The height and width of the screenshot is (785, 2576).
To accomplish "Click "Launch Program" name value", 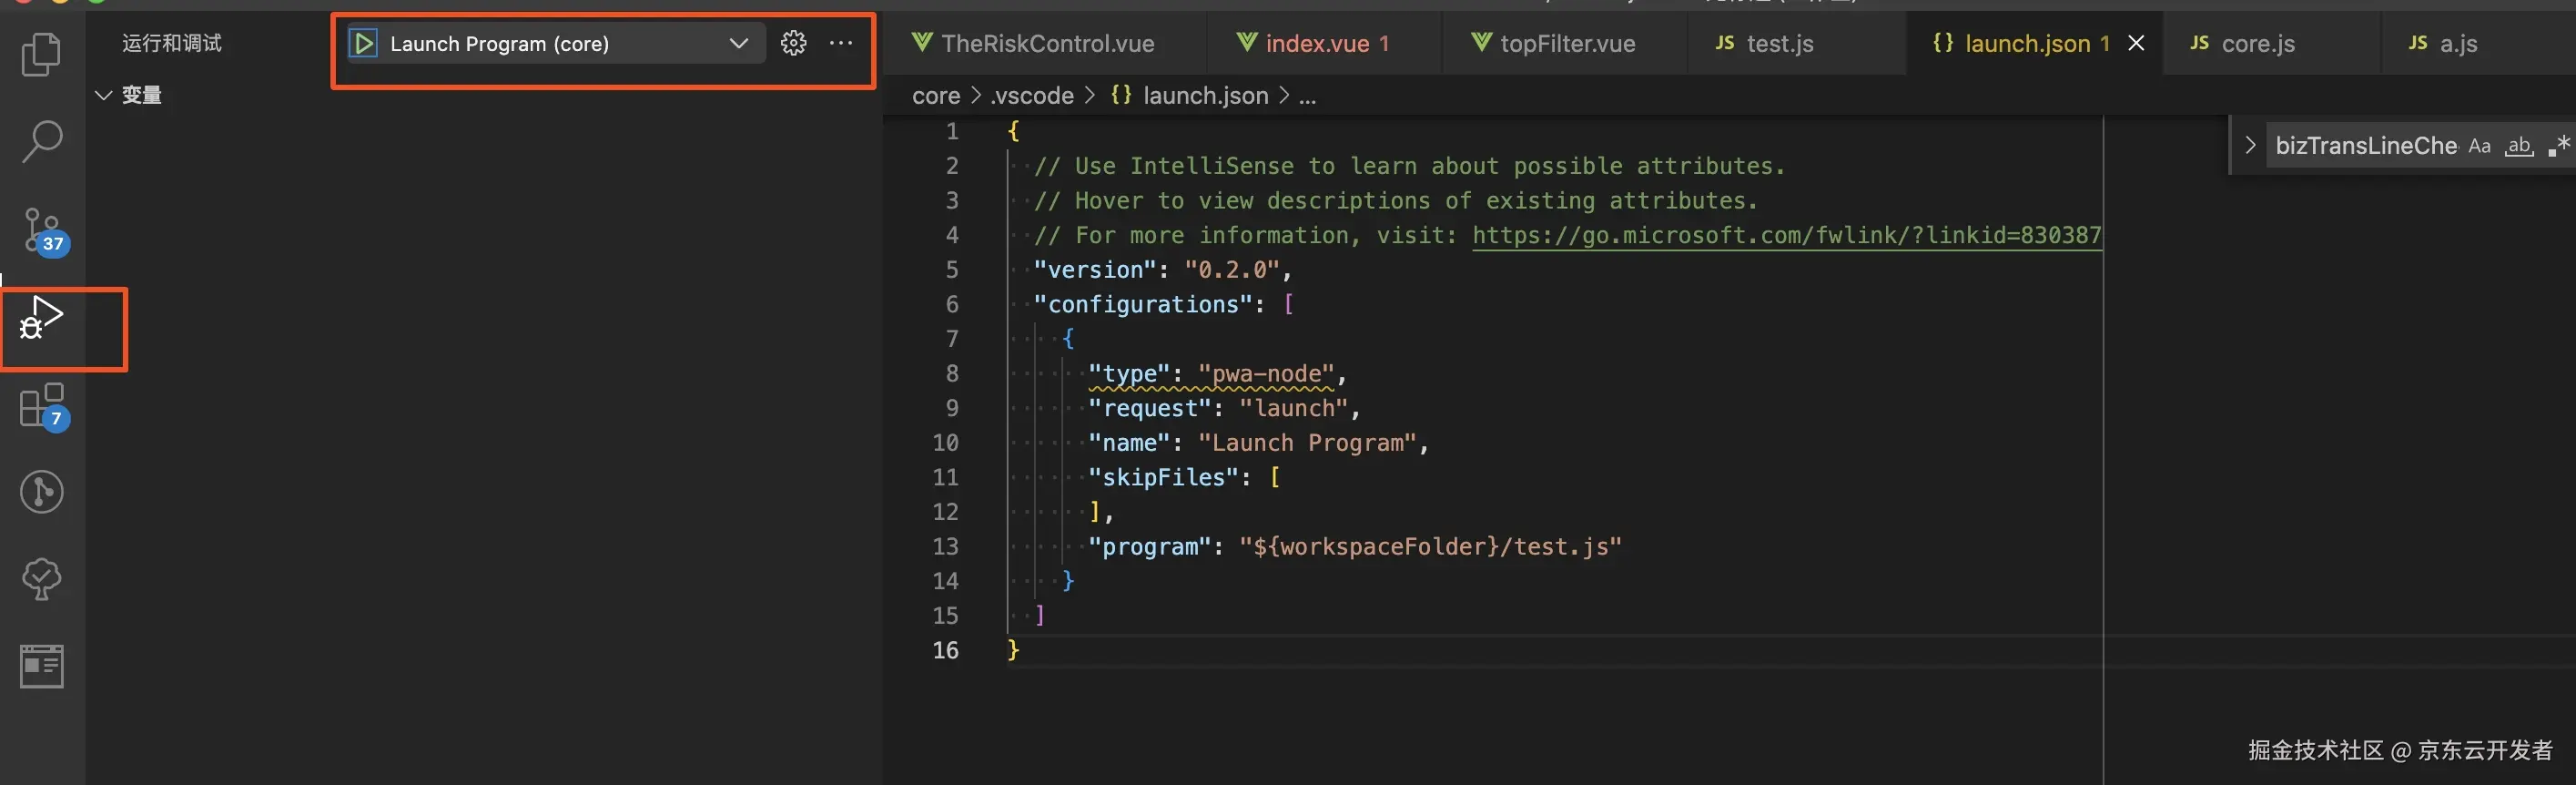I will click(x=1307, y=443).
